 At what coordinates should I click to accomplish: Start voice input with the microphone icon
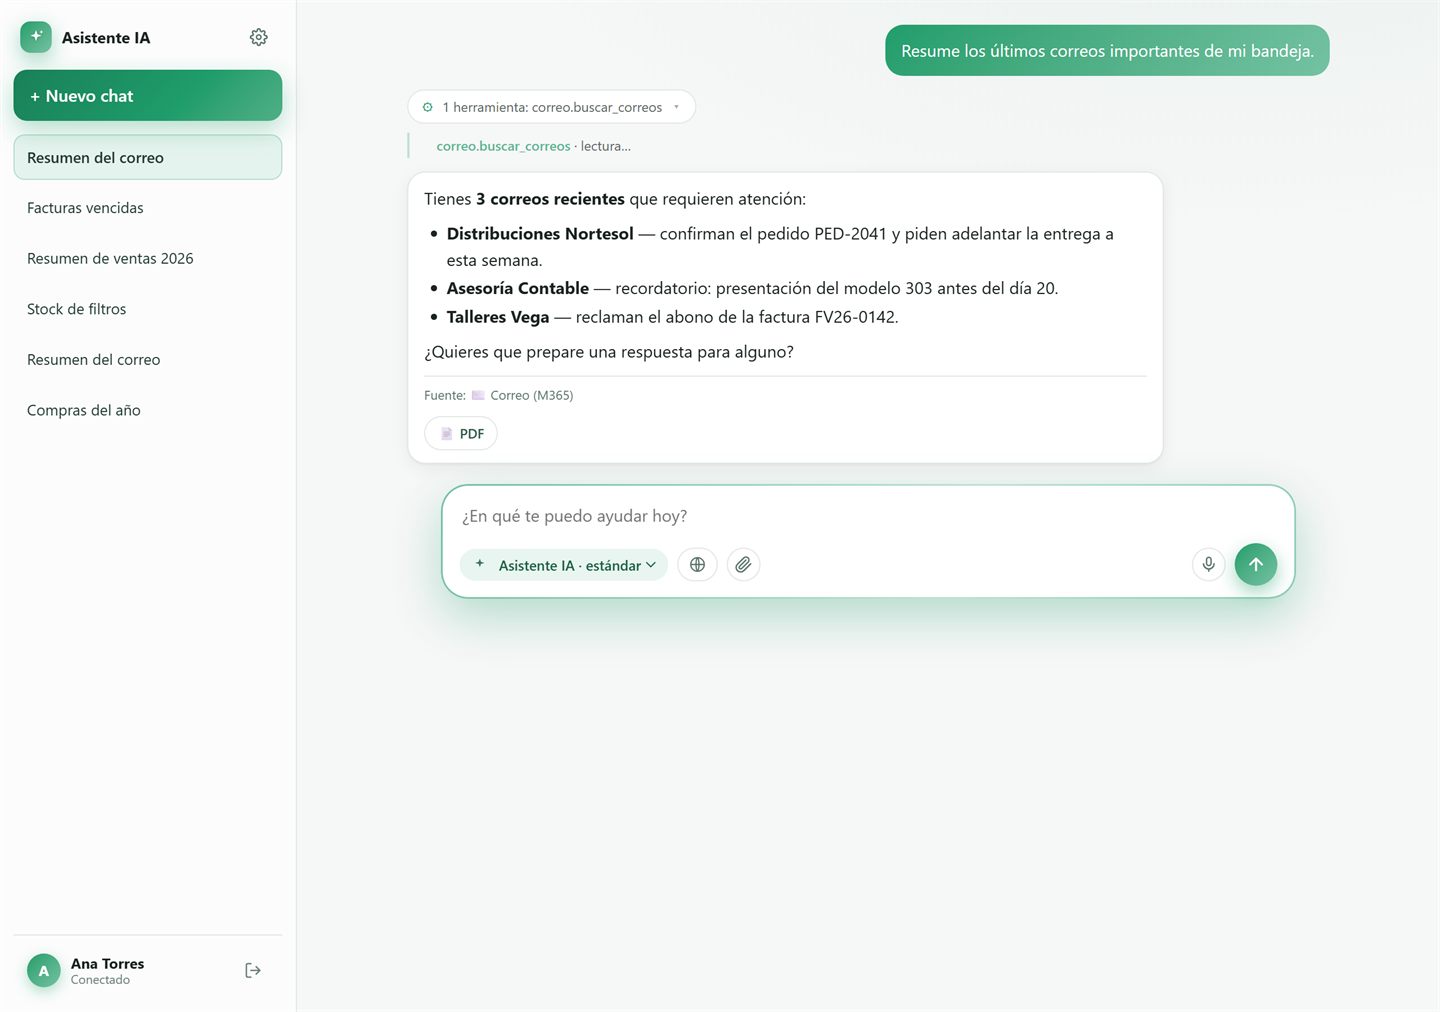1208,565
